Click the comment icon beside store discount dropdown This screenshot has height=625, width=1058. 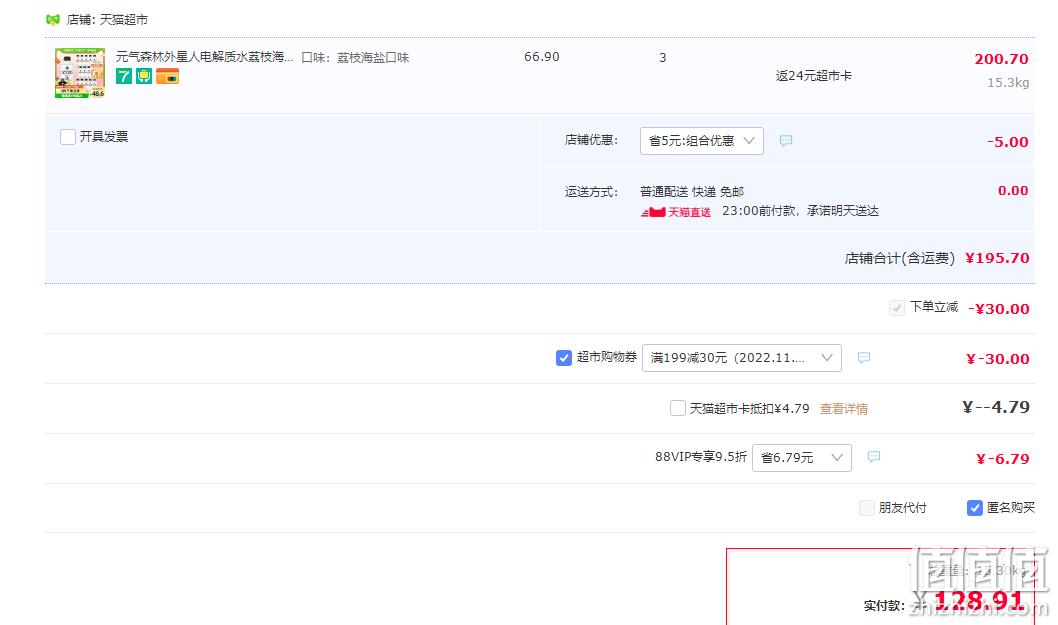pos(786,140)
